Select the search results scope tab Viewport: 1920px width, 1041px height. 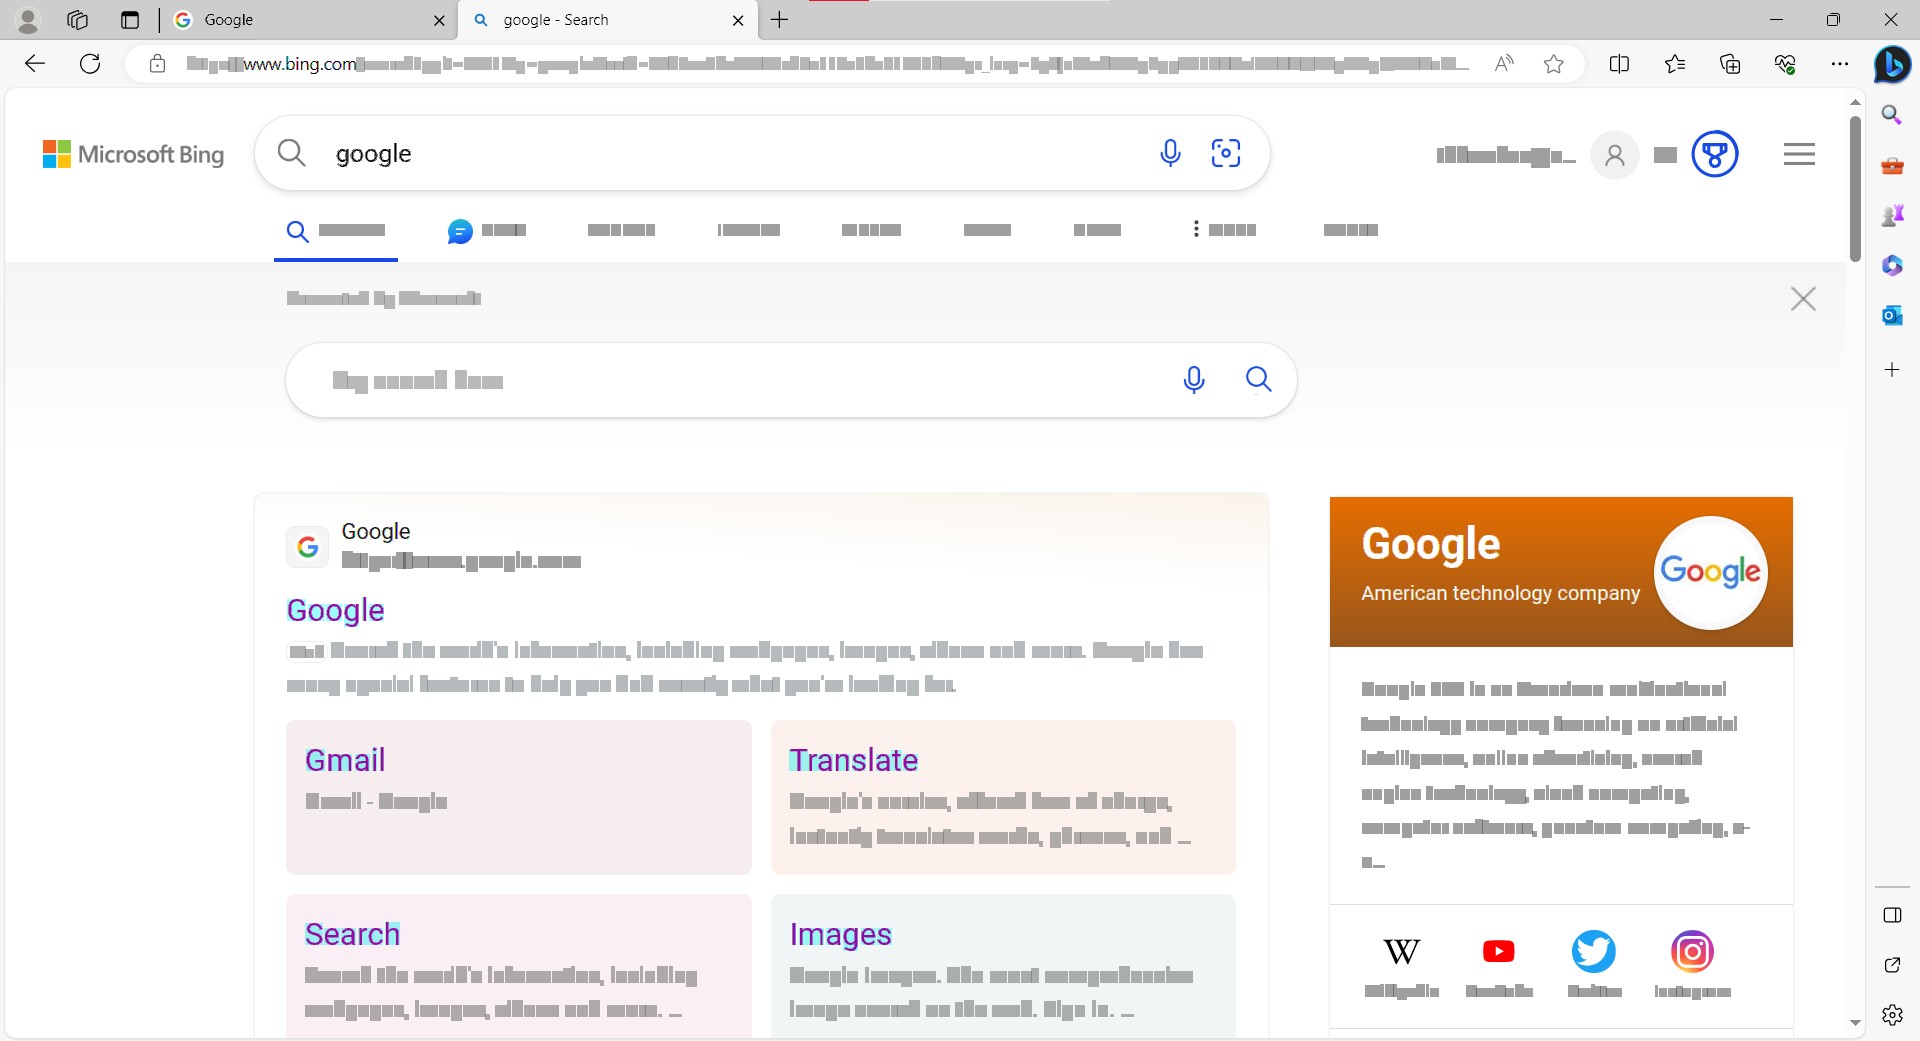(x=336, y=231)
